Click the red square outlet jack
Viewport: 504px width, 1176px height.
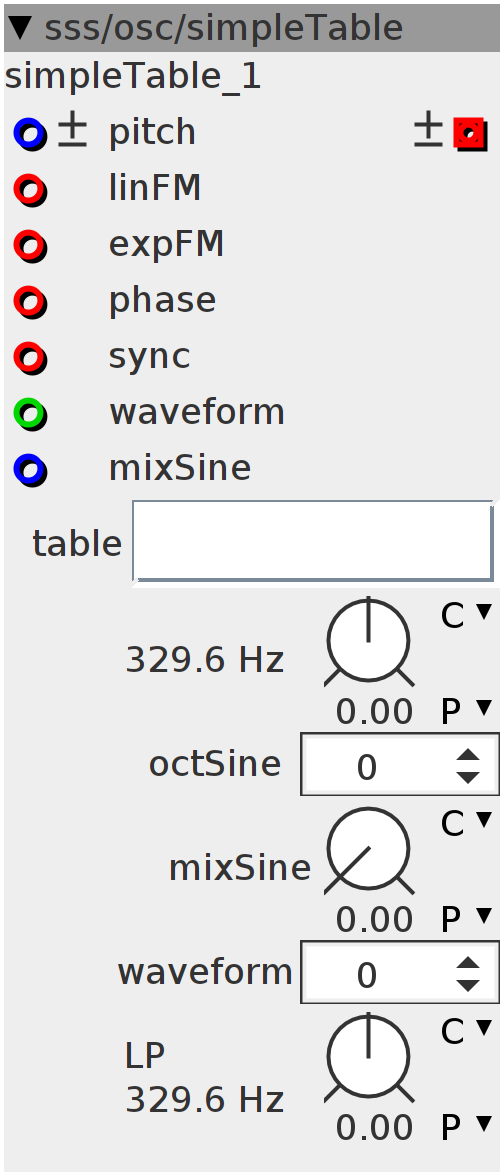470,135
